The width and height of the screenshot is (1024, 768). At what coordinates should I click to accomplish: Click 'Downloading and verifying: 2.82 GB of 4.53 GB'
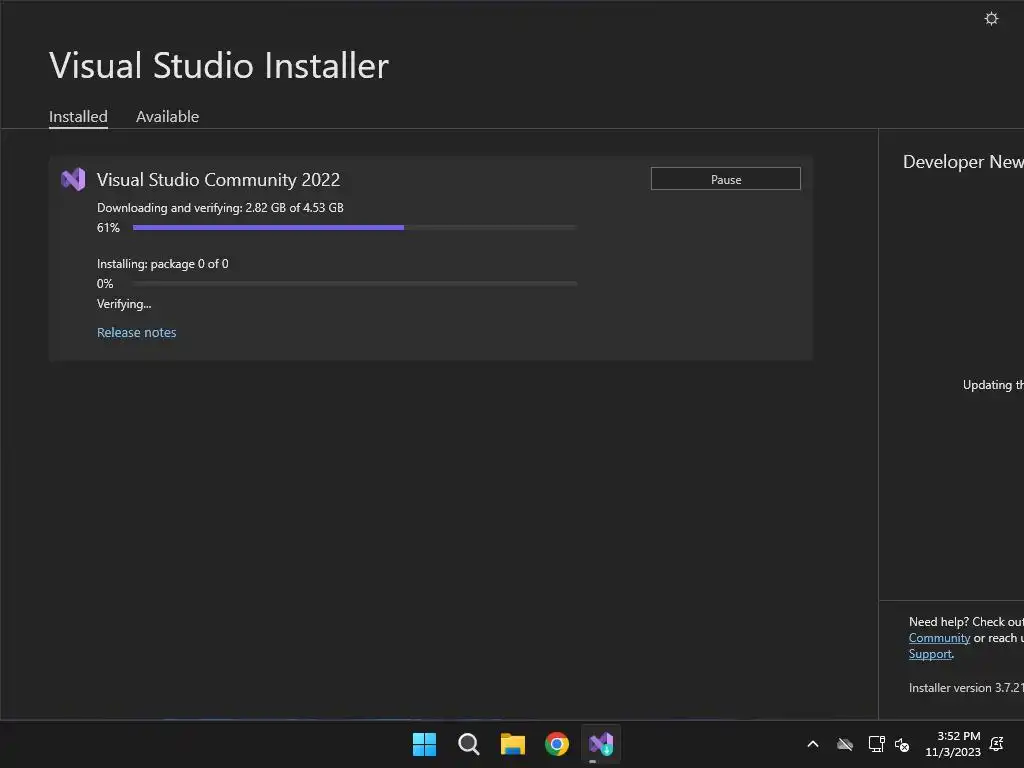point(220,208)
